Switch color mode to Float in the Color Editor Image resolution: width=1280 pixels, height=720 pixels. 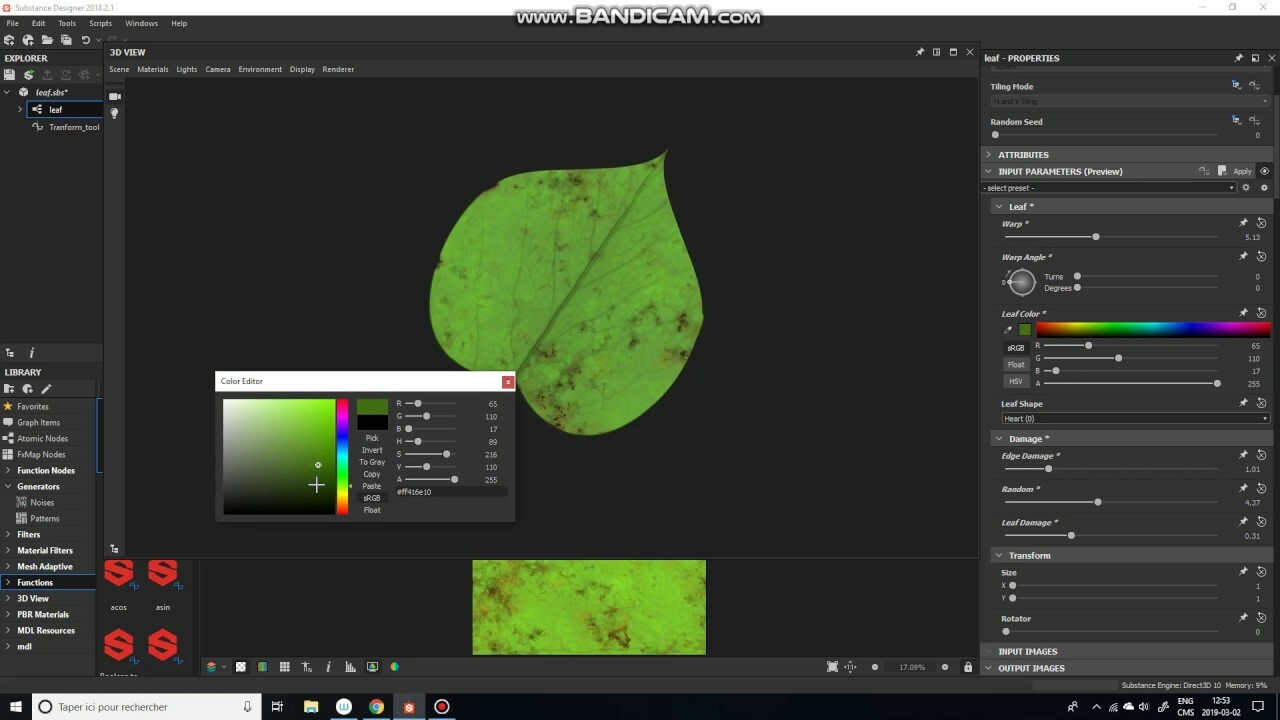[x=371, y=510]
